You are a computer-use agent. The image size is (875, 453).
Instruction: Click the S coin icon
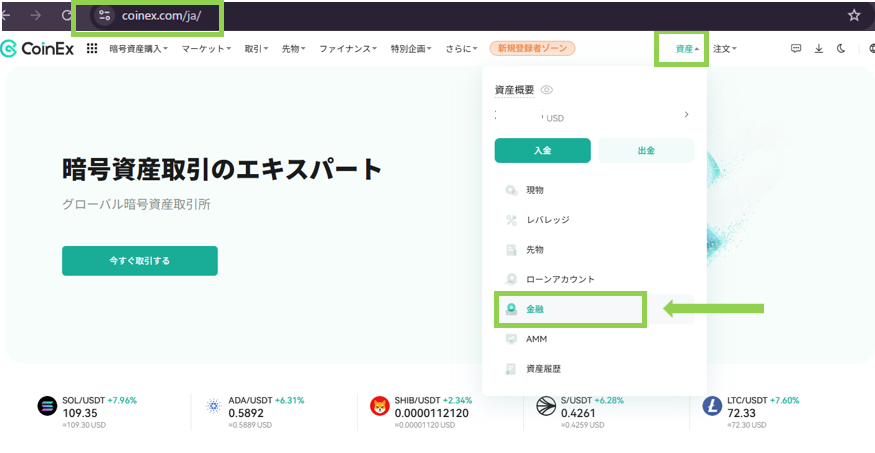click(x=546, y=406)
